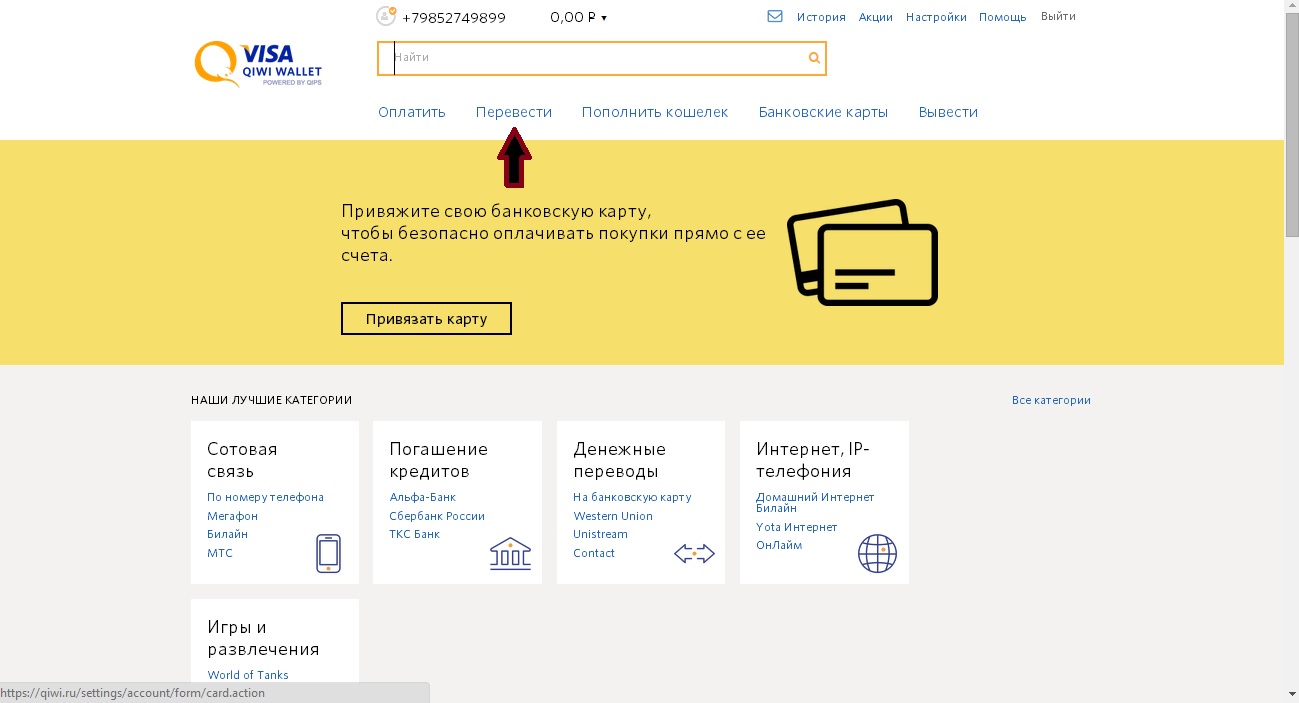Open the Все категории link
Image resolution: width=1299 pixels, height=703 pixels.
click(x=1051, y=400)
